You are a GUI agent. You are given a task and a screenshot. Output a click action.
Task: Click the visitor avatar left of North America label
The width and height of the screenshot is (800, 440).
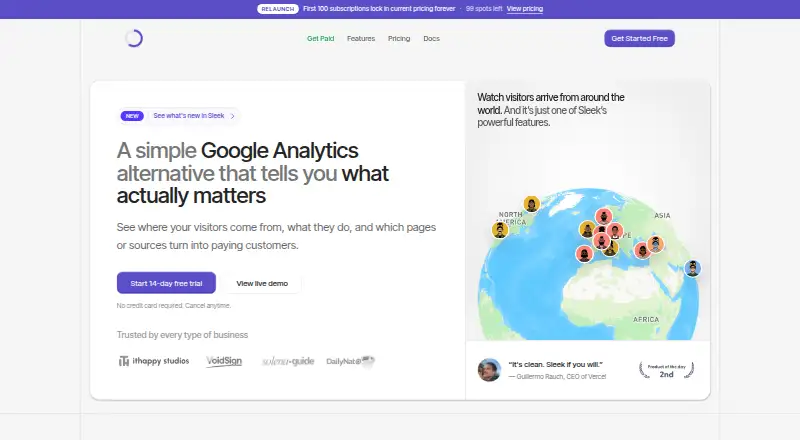[x=500, y=230]
